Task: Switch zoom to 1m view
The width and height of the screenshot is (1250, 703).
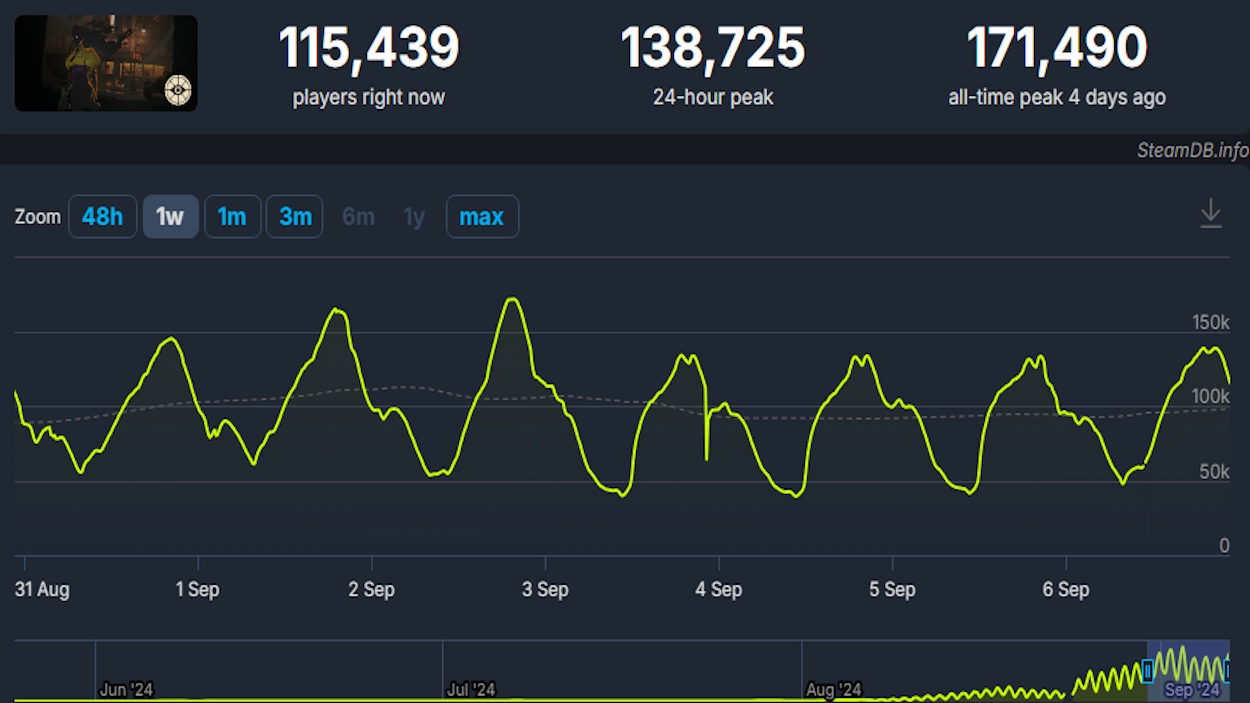Action: coord(232,216)
